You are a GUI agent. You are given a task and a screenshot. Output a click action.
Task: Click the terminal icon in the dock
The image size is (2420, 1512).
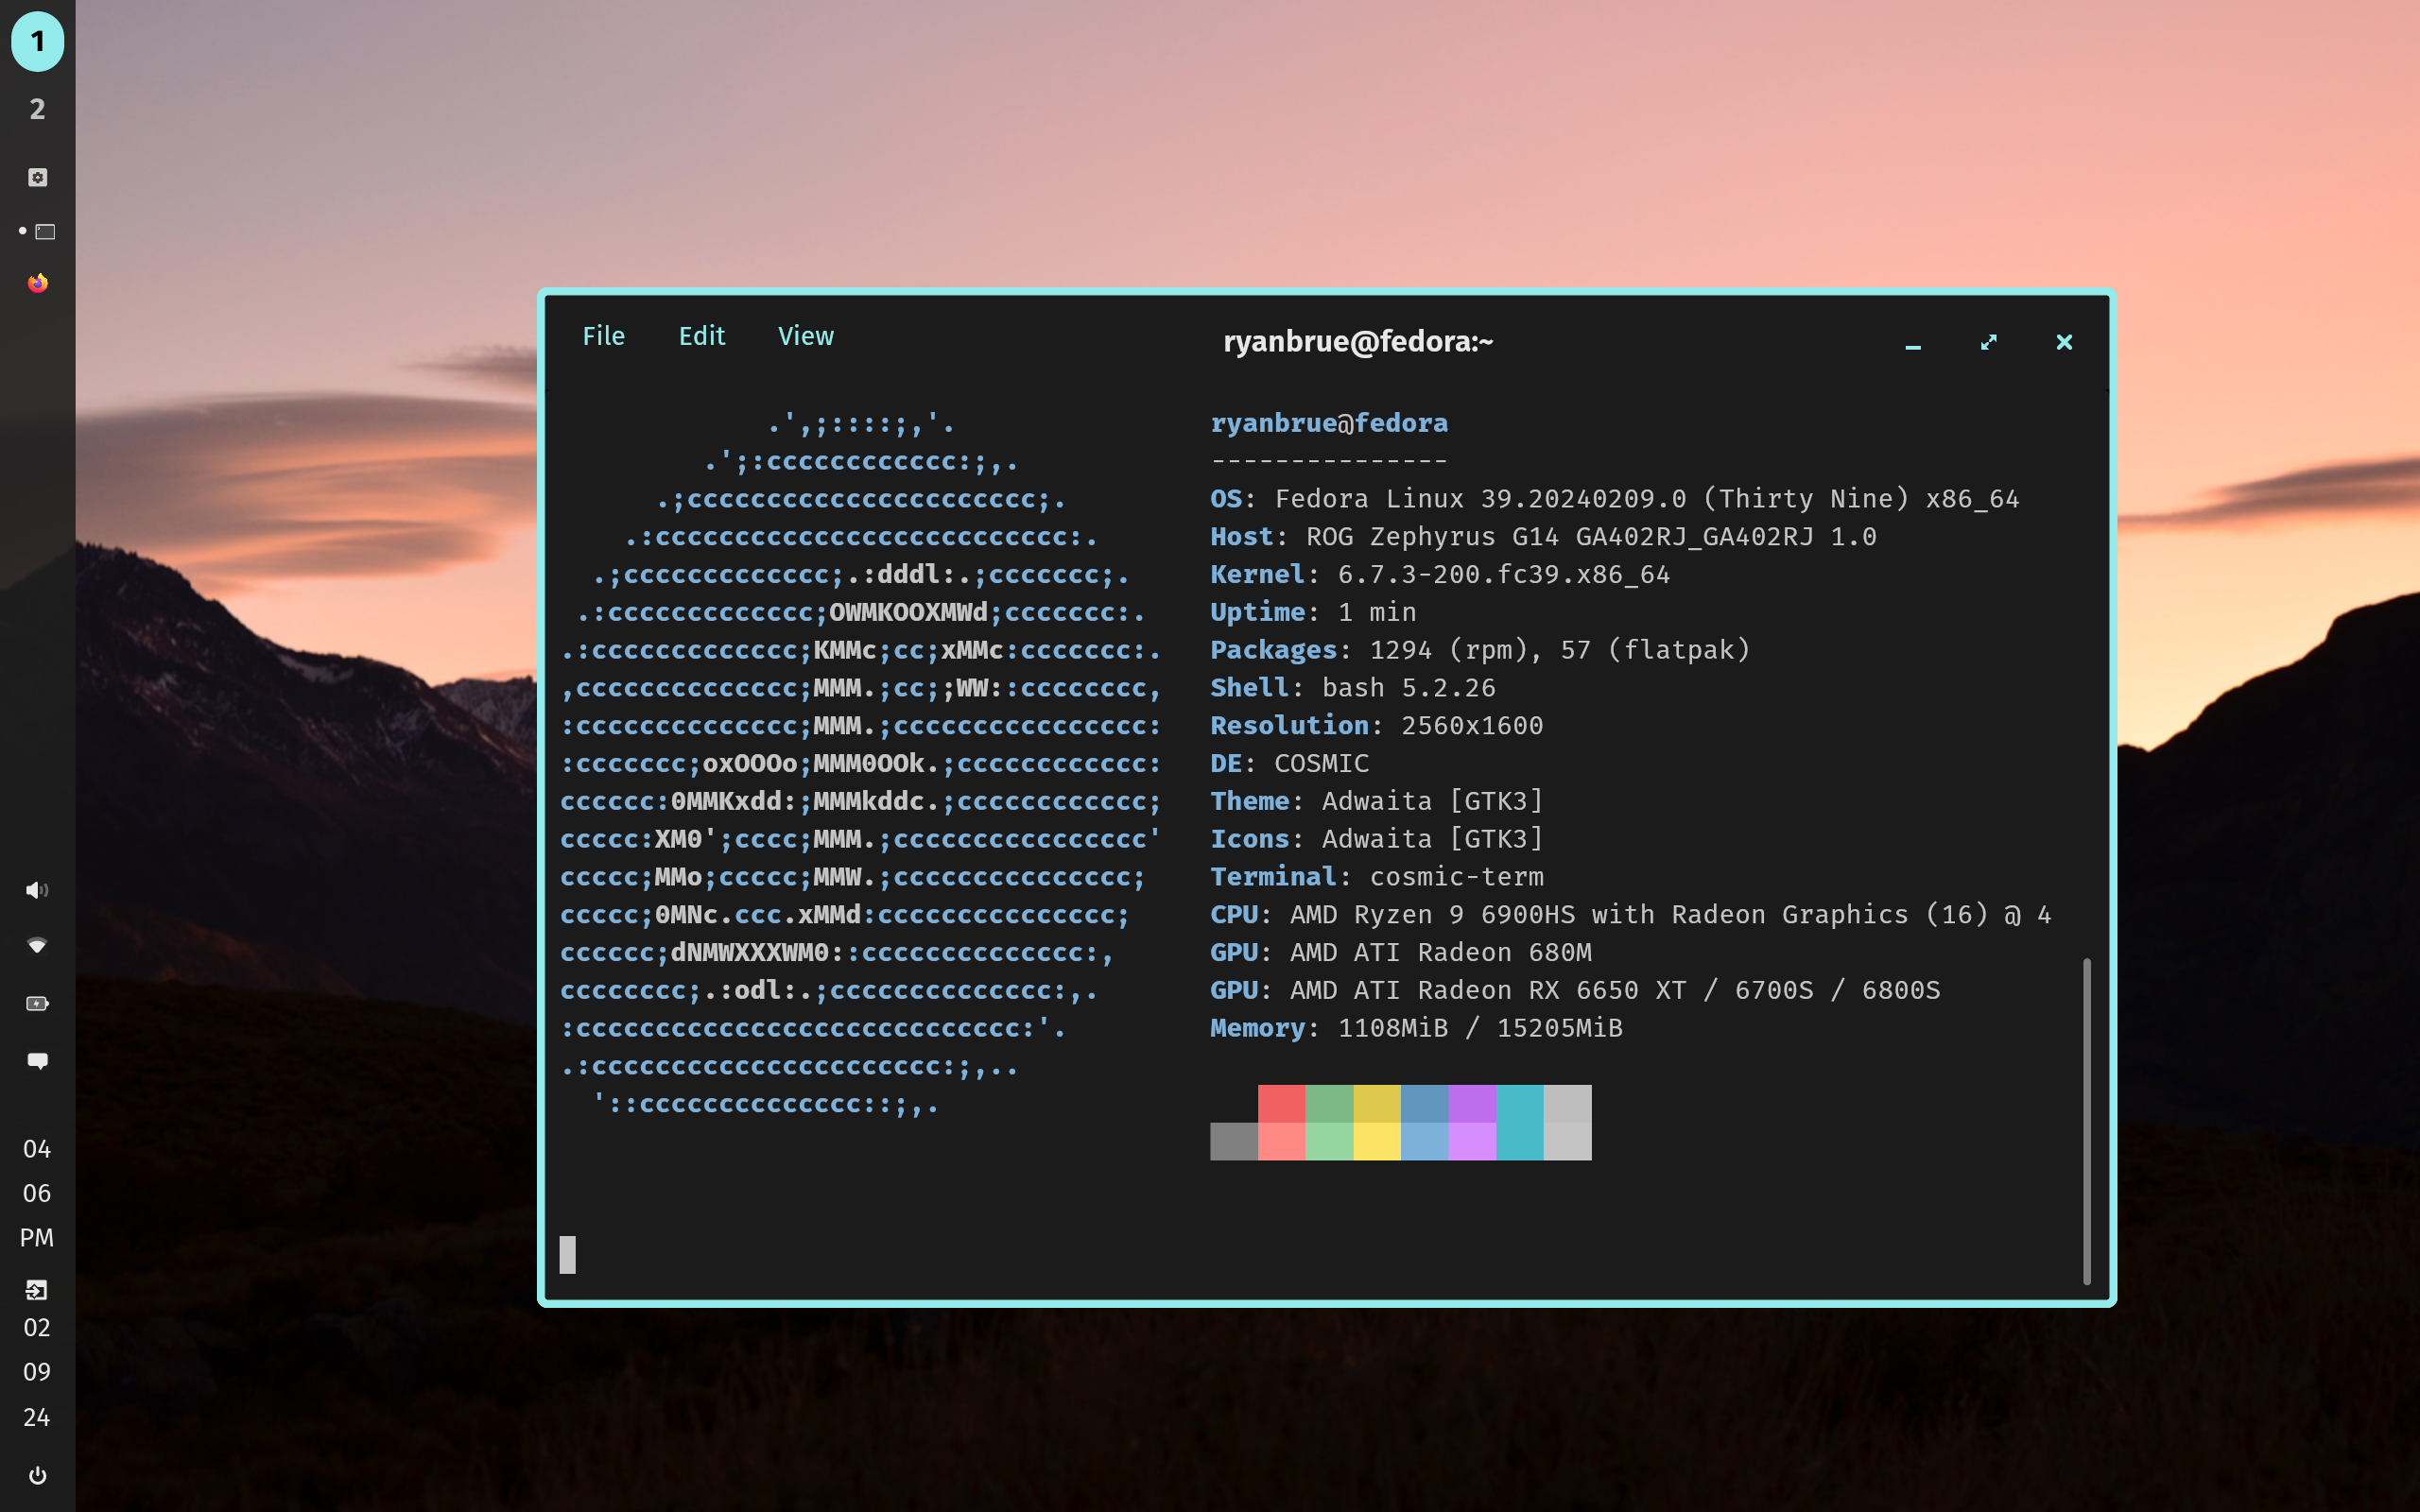45,232
